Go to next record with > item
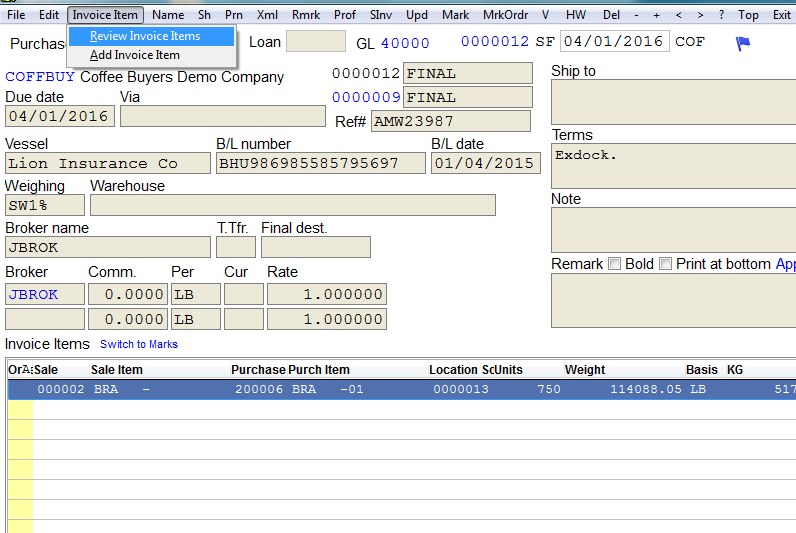The height and width of the screenshot is (533, 796). 700,15
